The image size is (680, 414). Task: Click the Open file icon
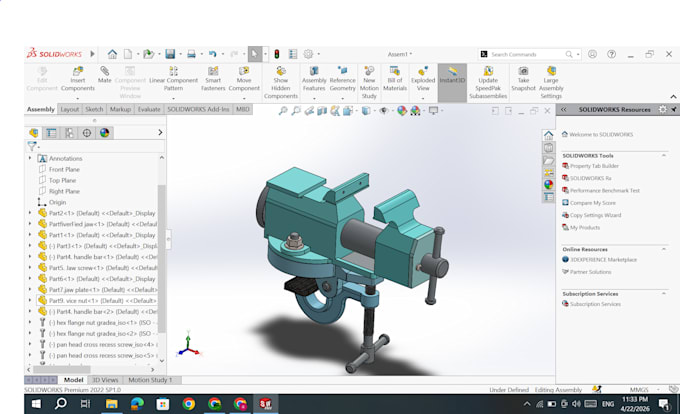(x=148, y=54)
